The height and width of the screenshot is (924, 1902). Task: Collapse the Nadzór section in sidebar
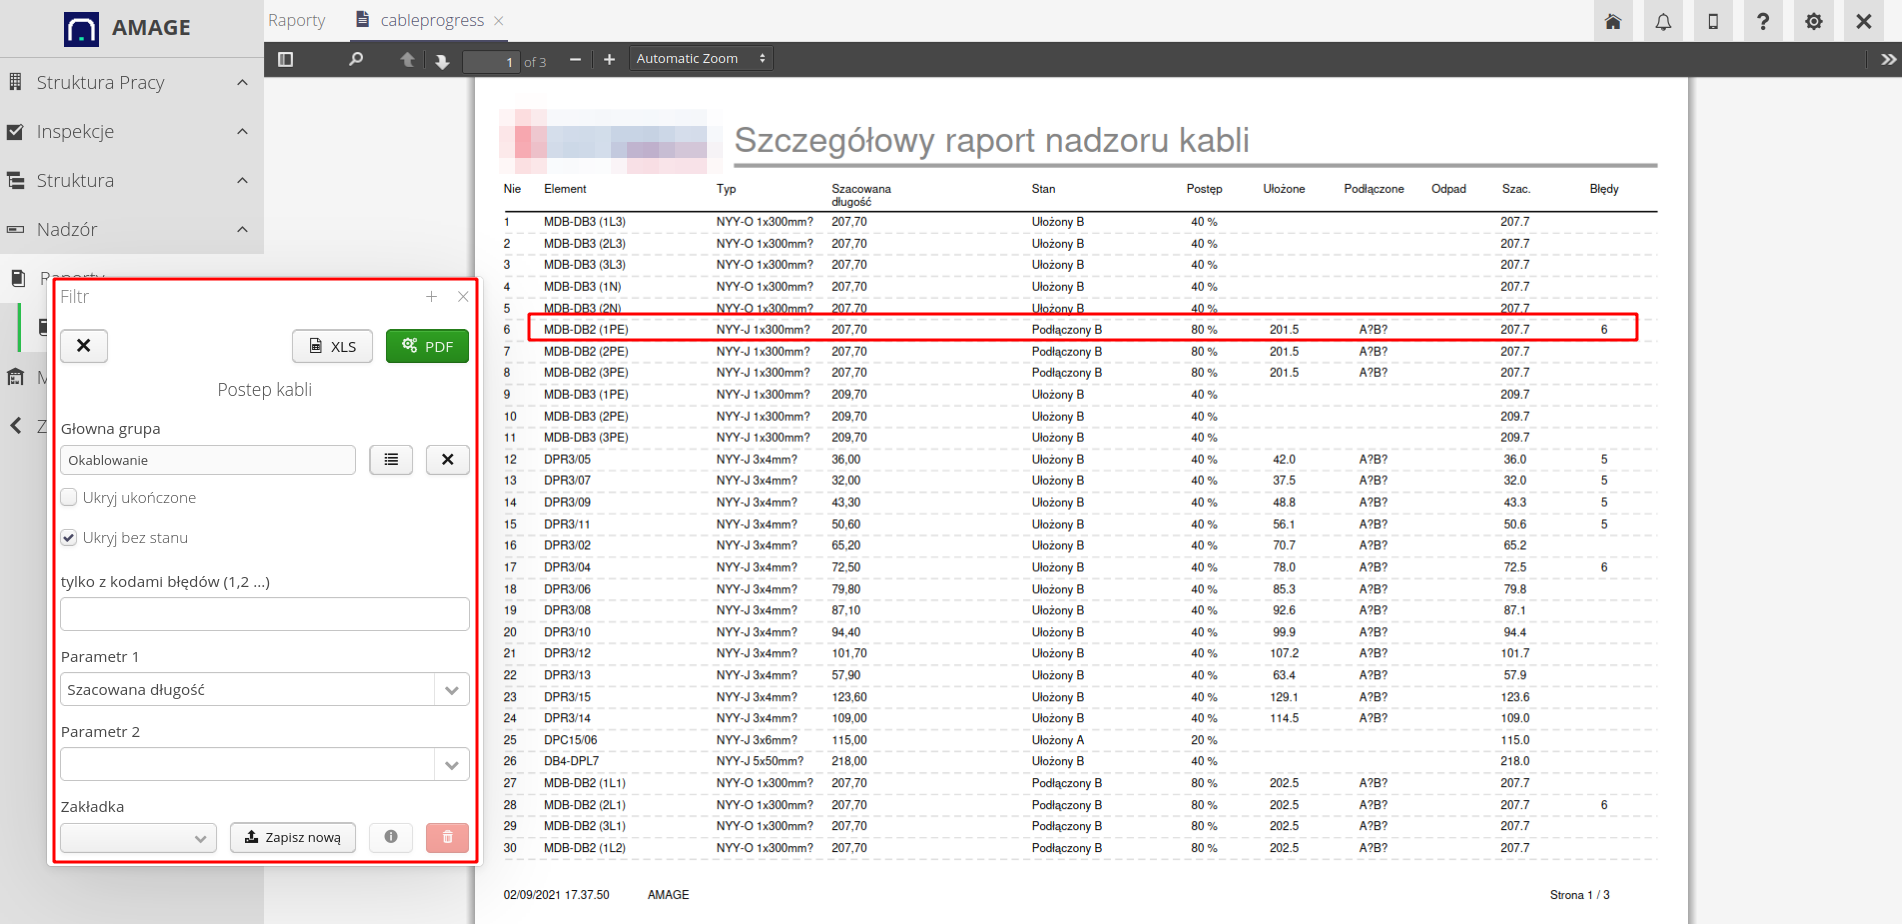(241, 229)
